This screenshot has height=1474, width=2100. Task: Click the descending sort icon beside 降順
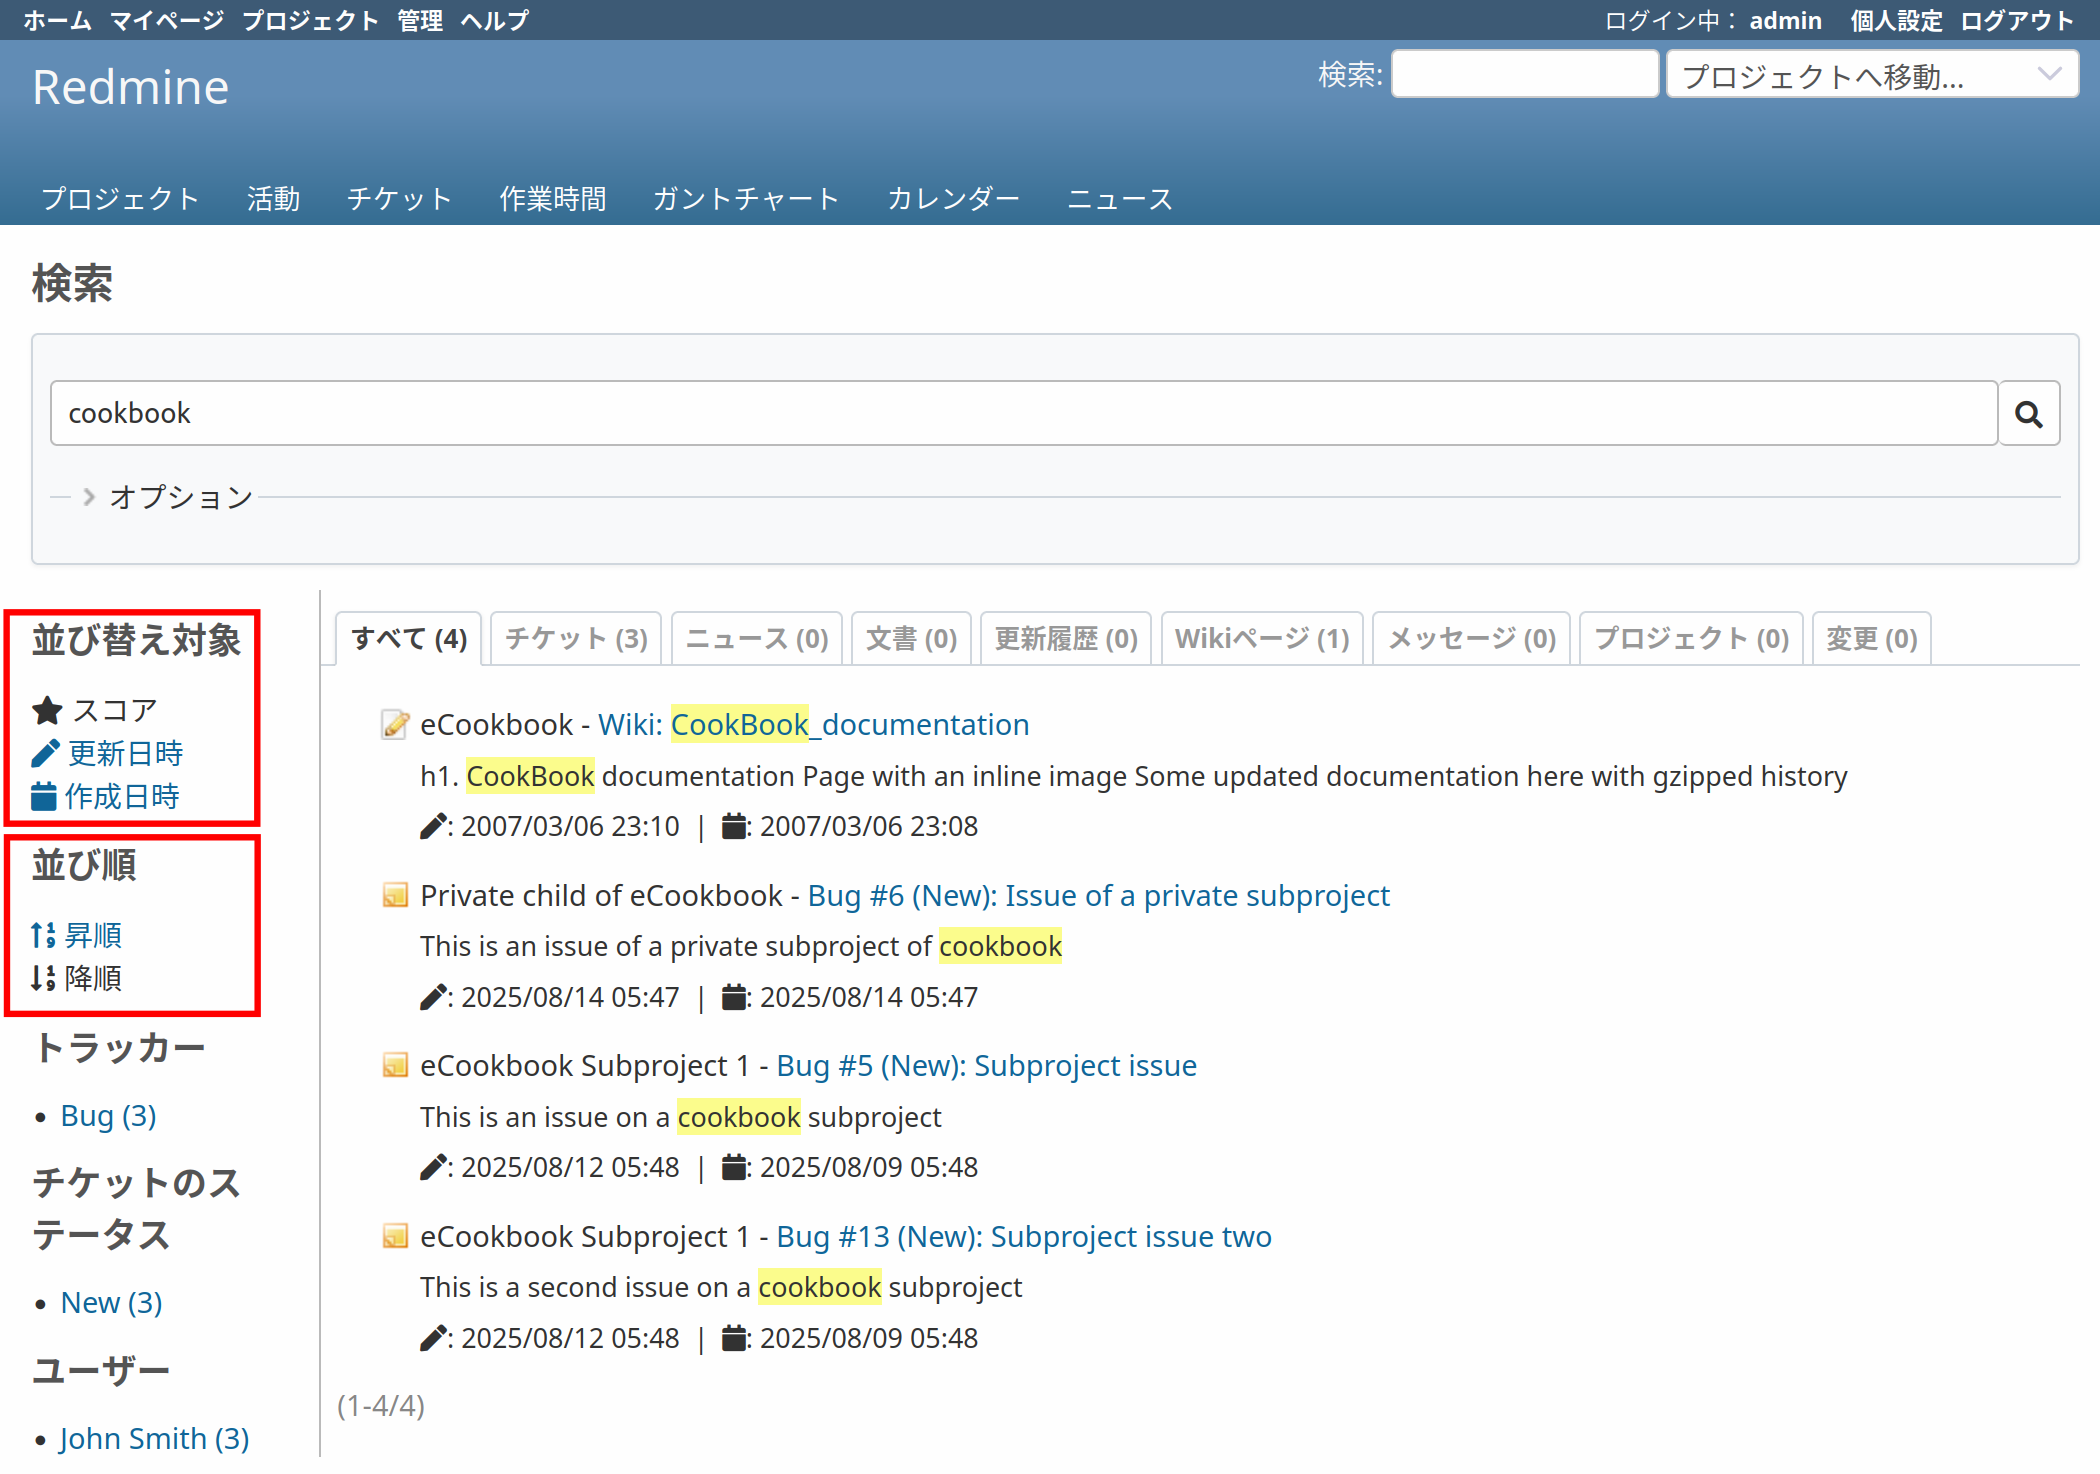(43, 978)
